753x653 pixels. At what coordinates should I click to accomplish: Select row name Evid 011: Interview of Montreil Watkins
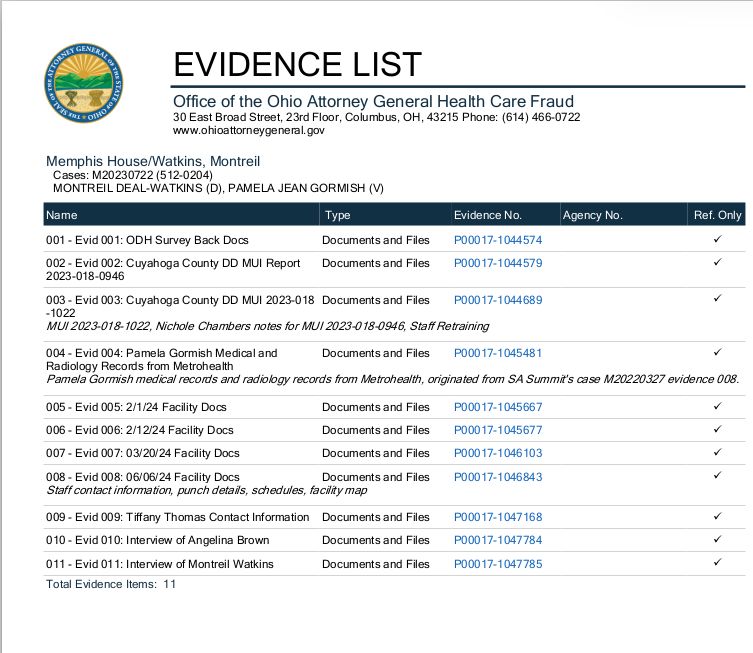159,564
